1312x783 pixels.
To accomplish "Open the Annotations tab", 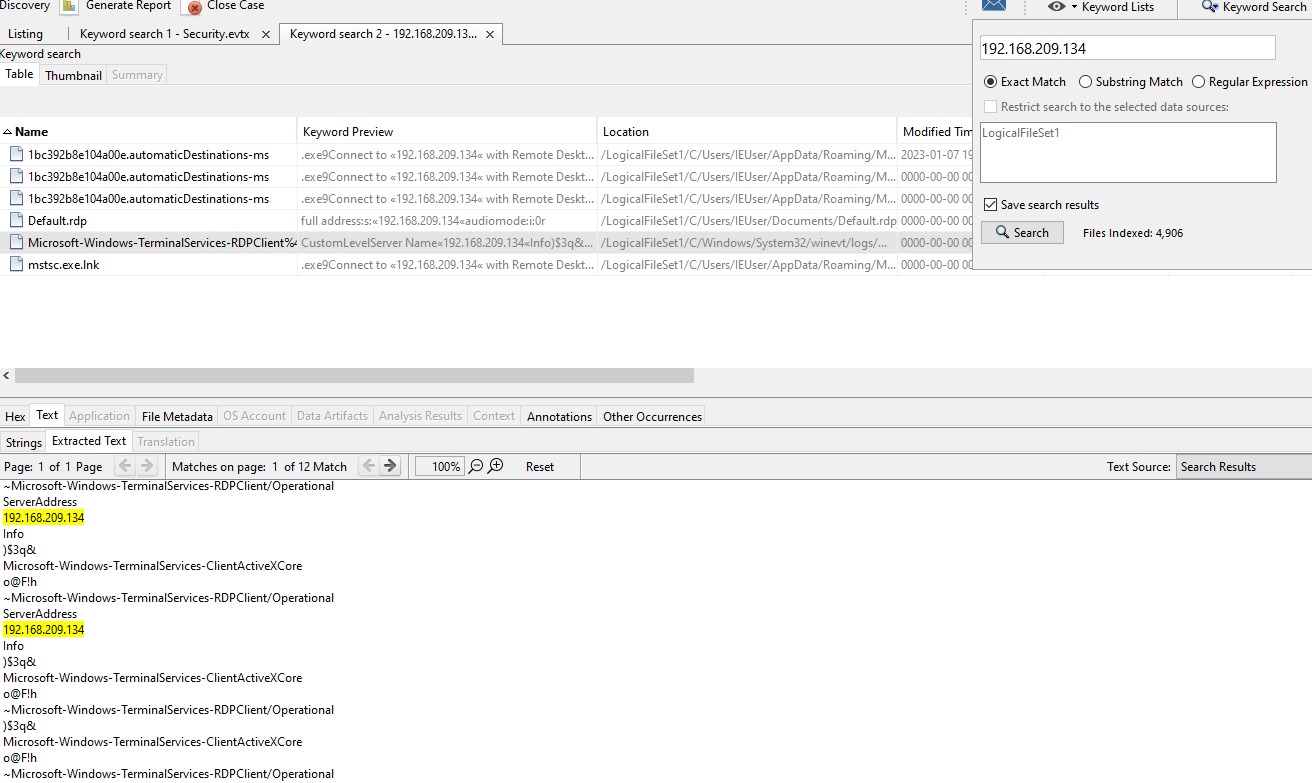I will (559, 416).
